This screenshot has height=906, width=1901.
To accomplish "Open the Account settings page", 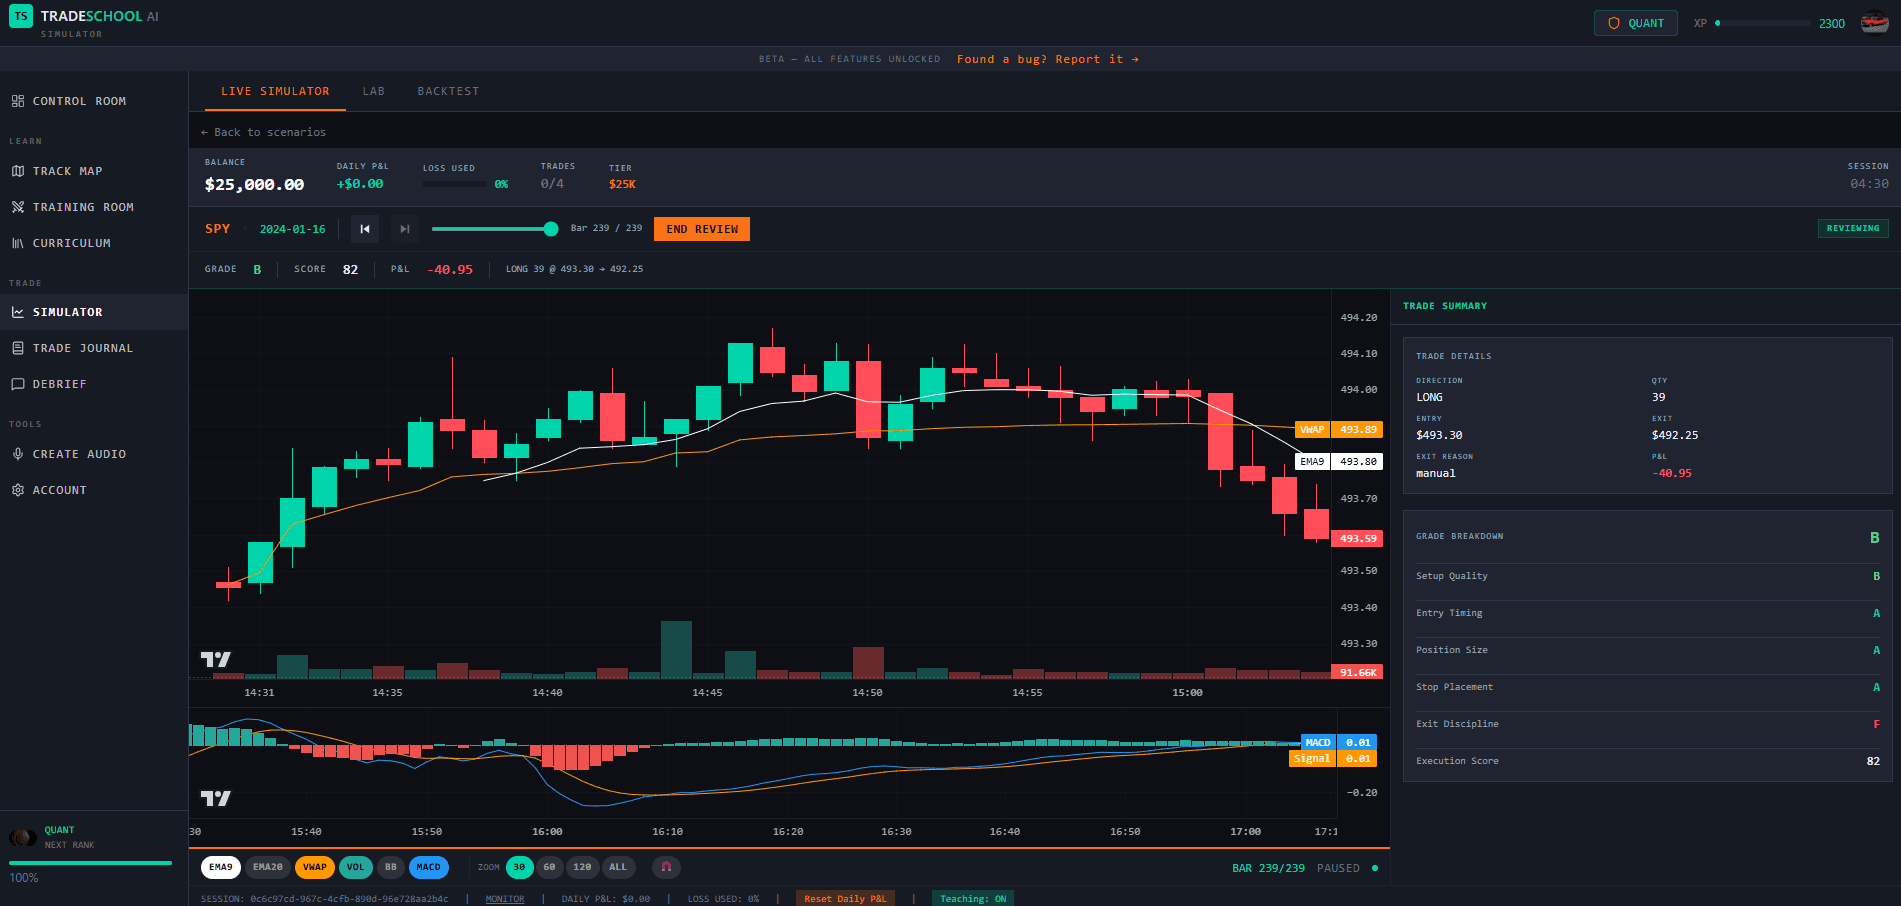I will tap(59, 490).
